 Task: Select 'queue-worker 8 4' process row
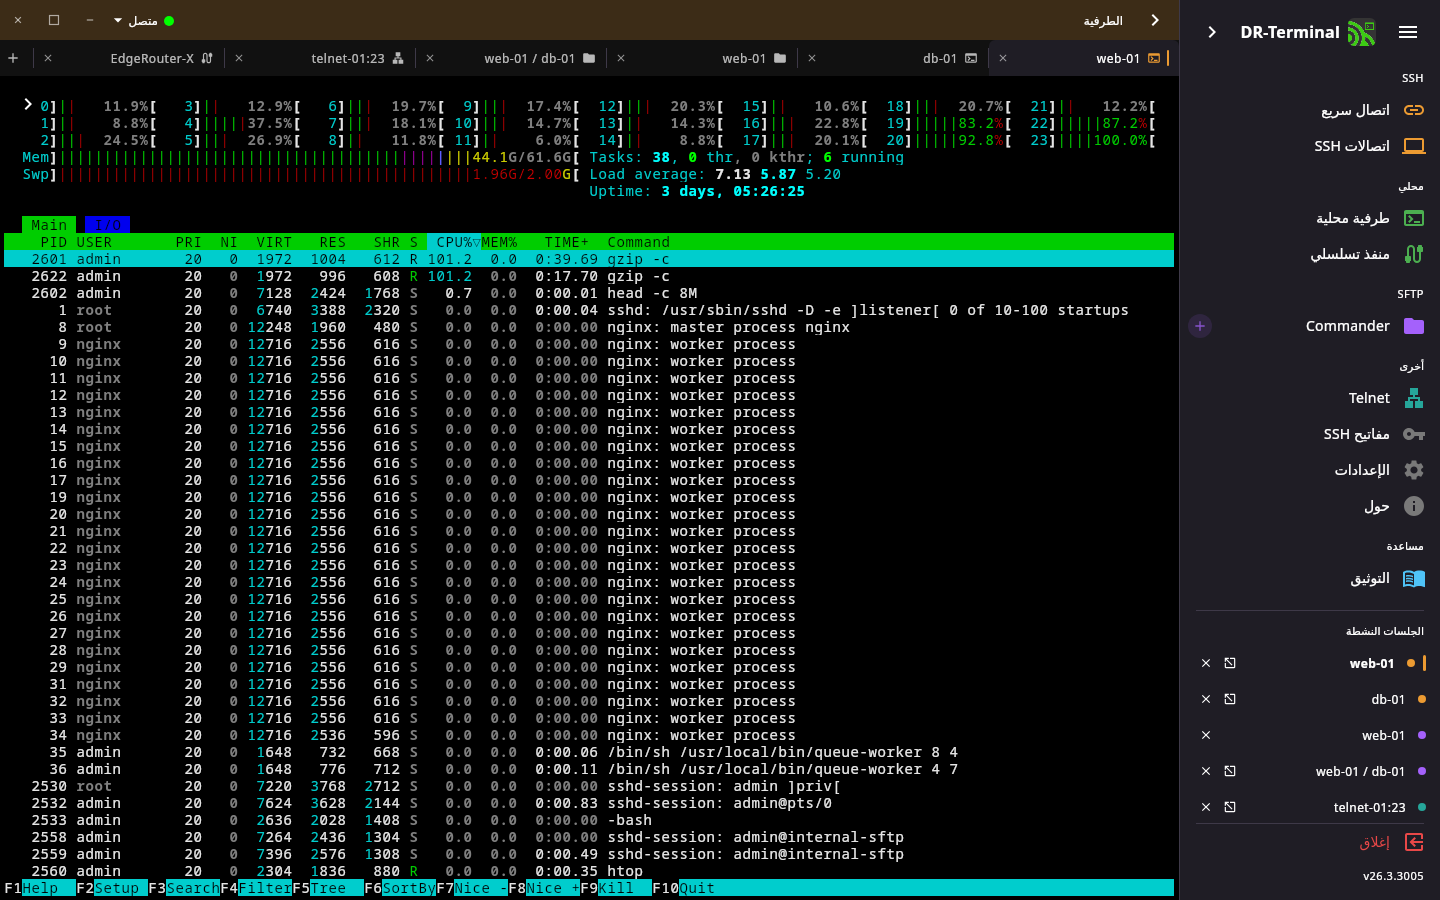[x=589, y=752]
